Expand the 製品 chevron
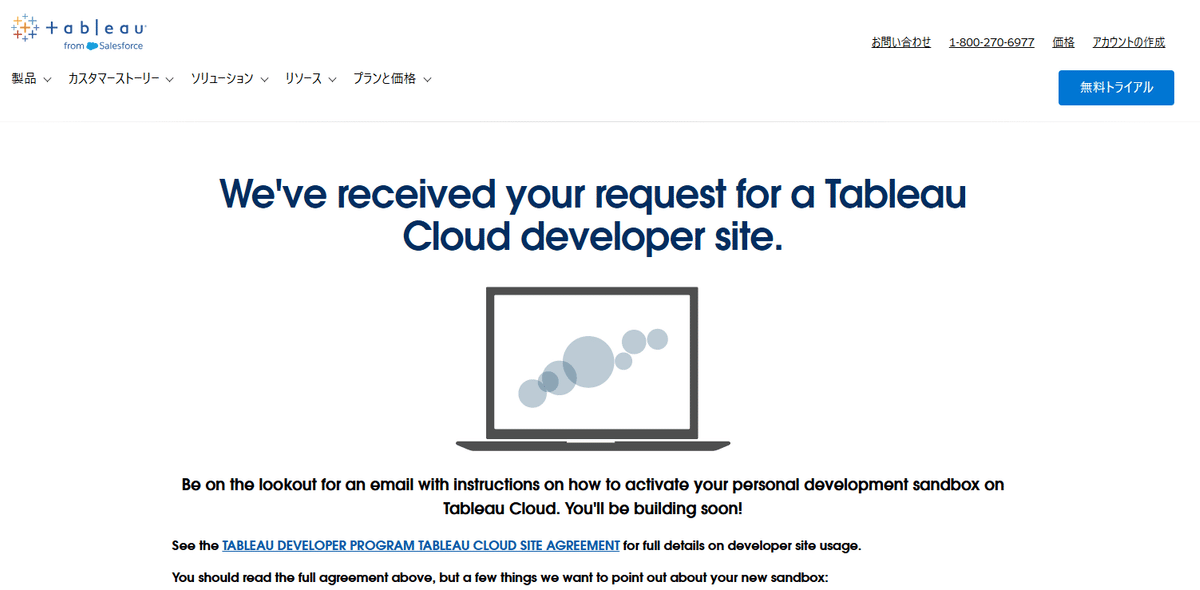Viewport: 1200px width, 590px height. (48, 78)
